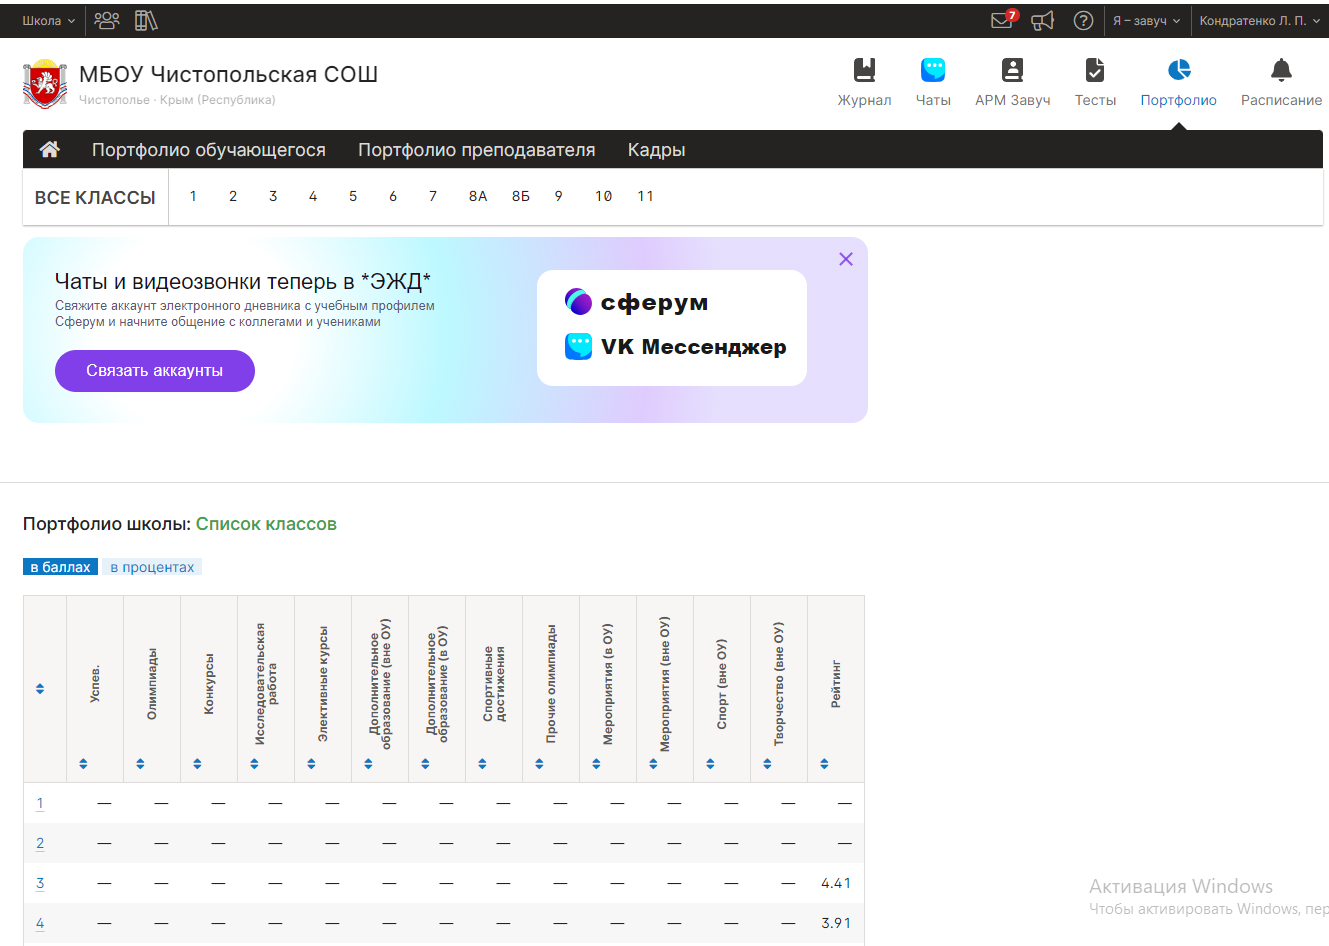Image resolution: width=1329 pixels, height=946 pixels.
Task: Open the 'Я – завуч' role dropdown
Action: click(1146, 21)
